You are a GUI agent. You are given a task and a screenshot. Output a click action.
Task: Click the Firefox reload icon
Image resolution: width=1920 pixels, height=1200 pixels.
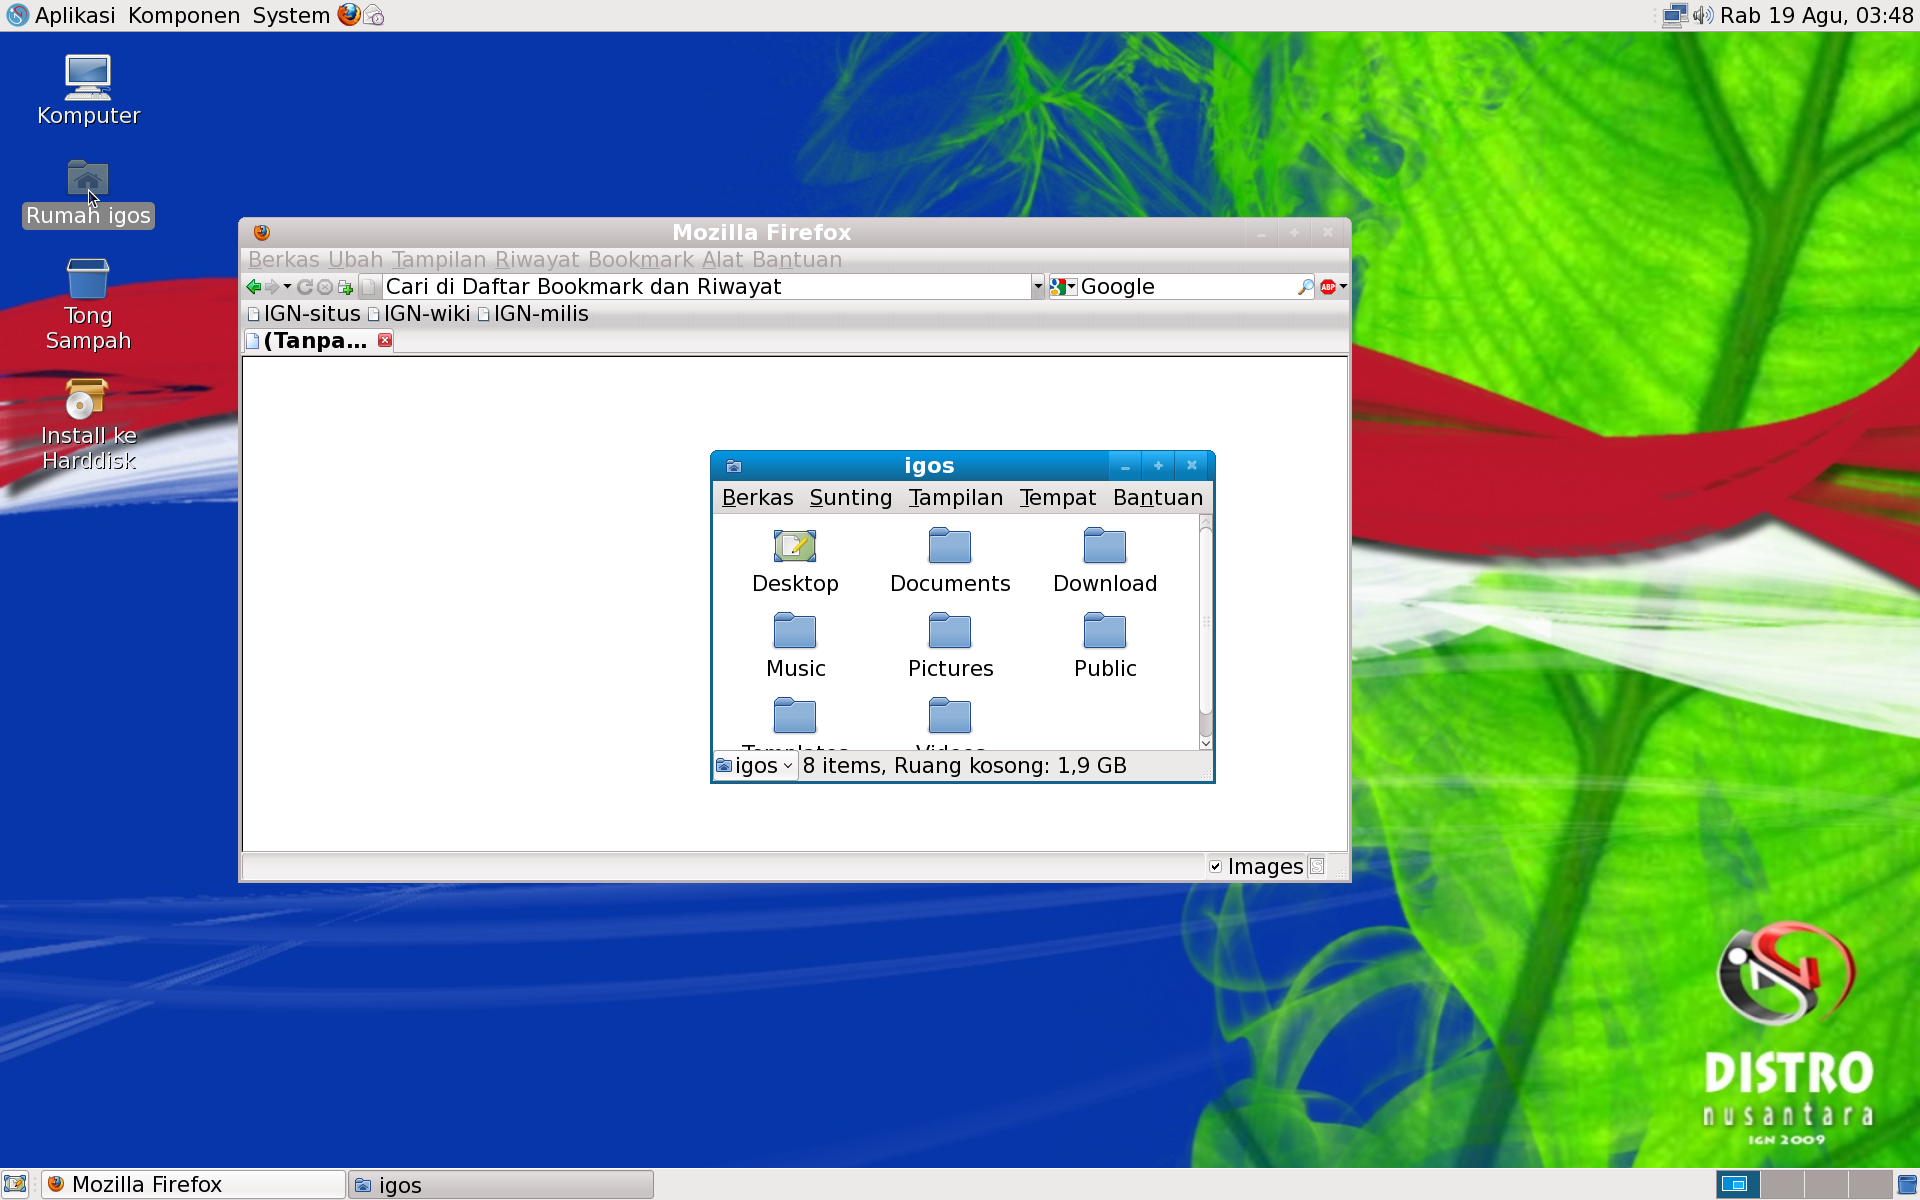(305, 287)
